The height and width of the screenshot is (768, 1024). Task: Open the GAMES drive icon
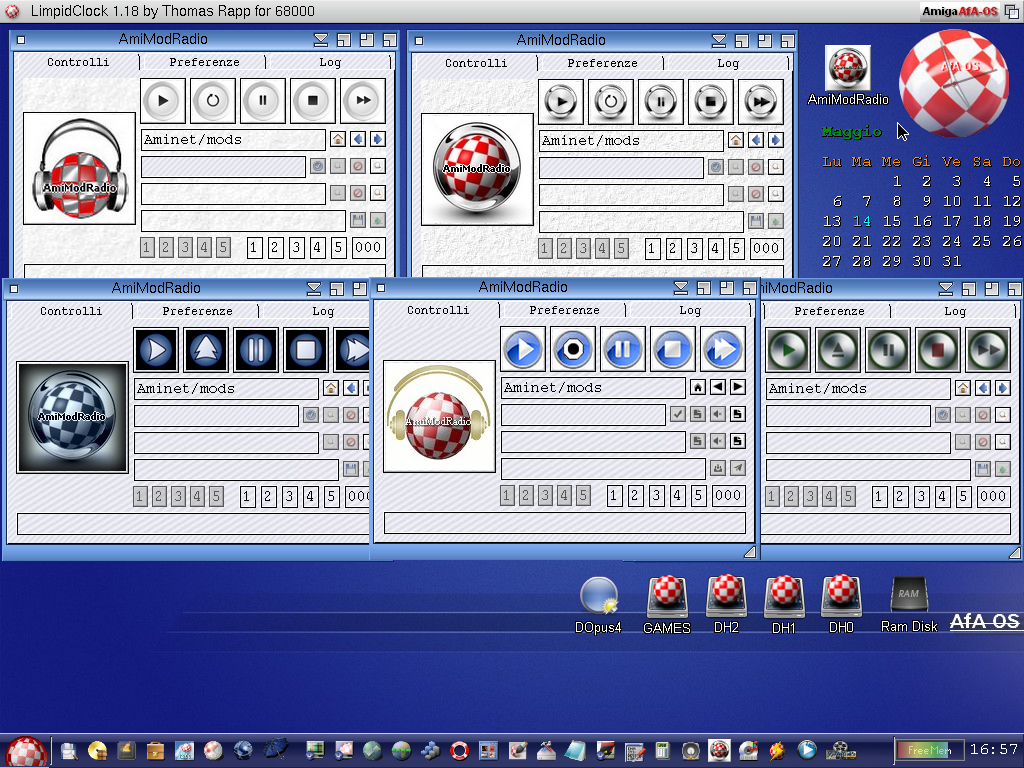coord(666,598)
